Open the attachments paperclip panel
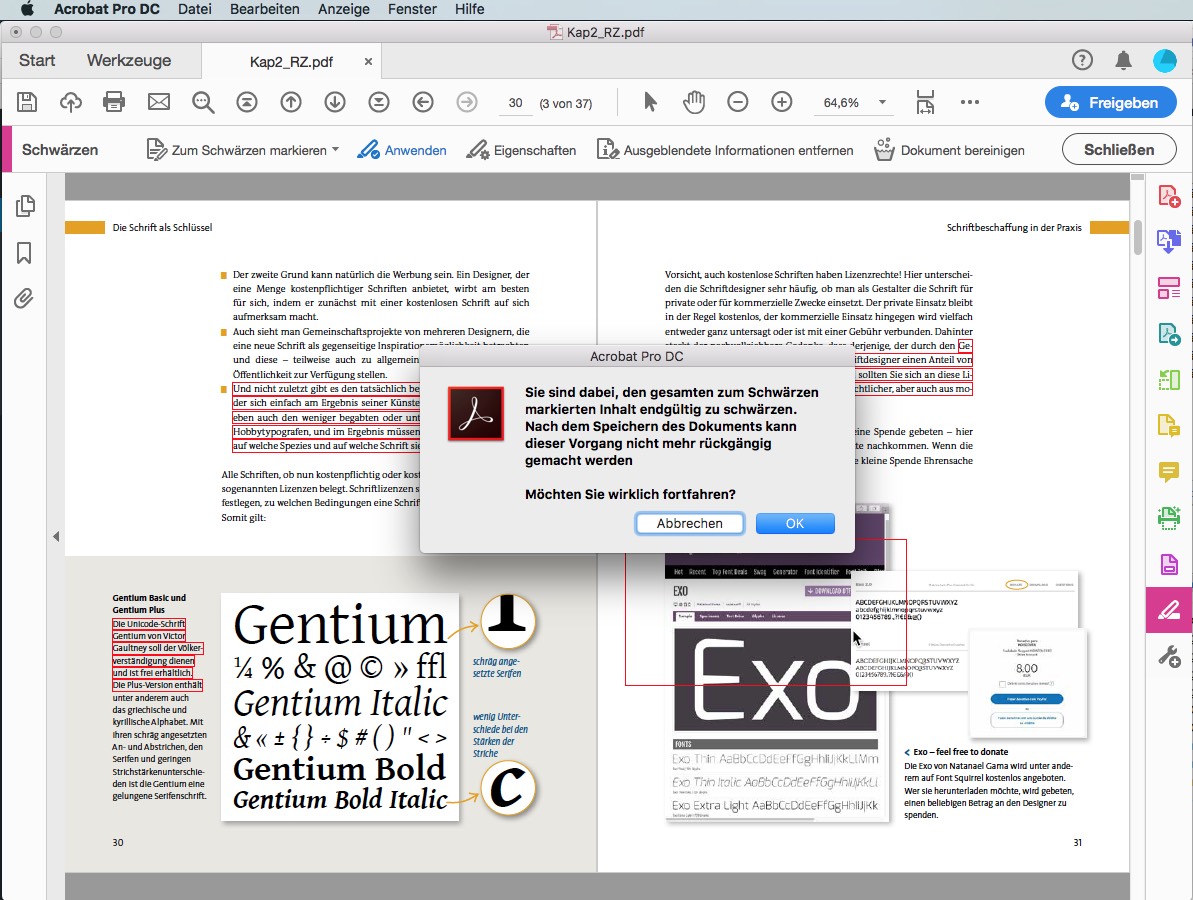This screenshot has height=900, width=1193. click(x=25, y=298)
